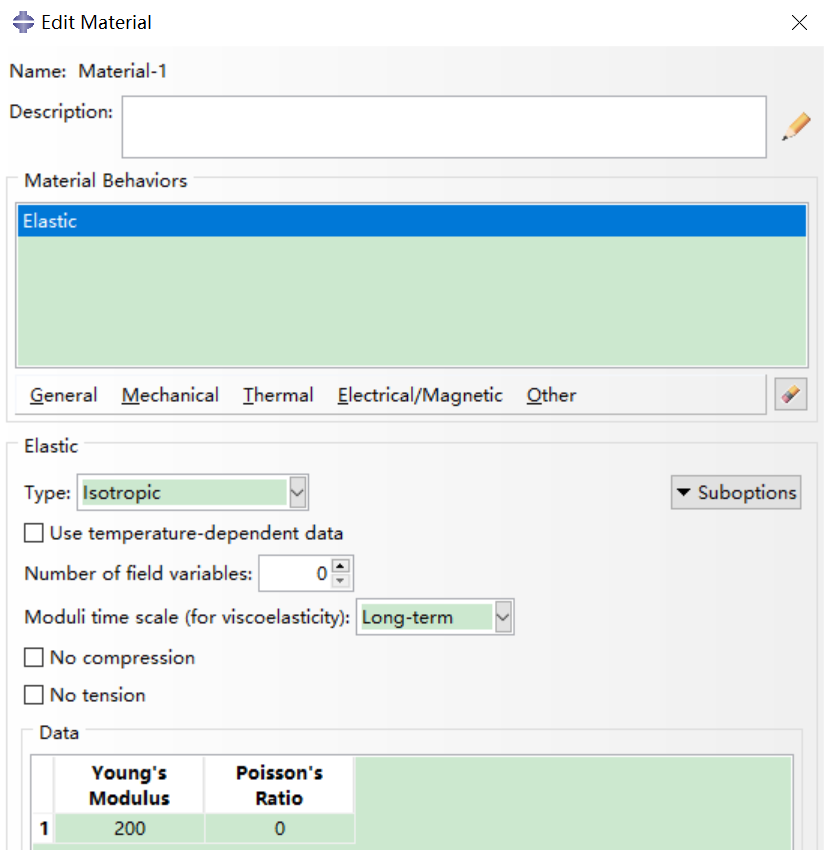Click the eraser icon to delete behavior

point(790,394)
